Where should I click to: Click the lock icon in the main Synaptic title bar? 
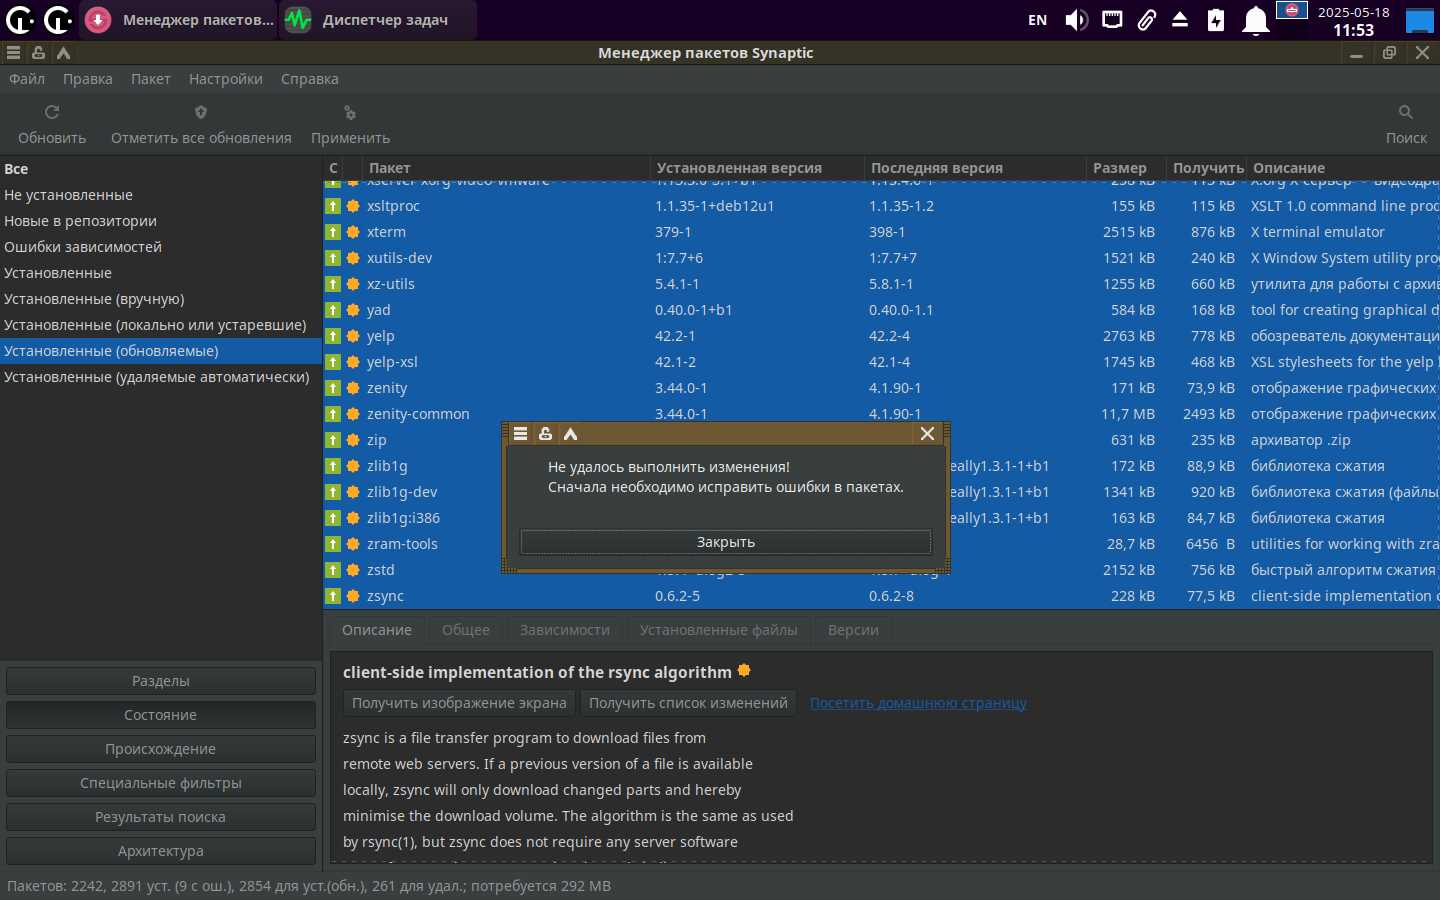(38, 53)
